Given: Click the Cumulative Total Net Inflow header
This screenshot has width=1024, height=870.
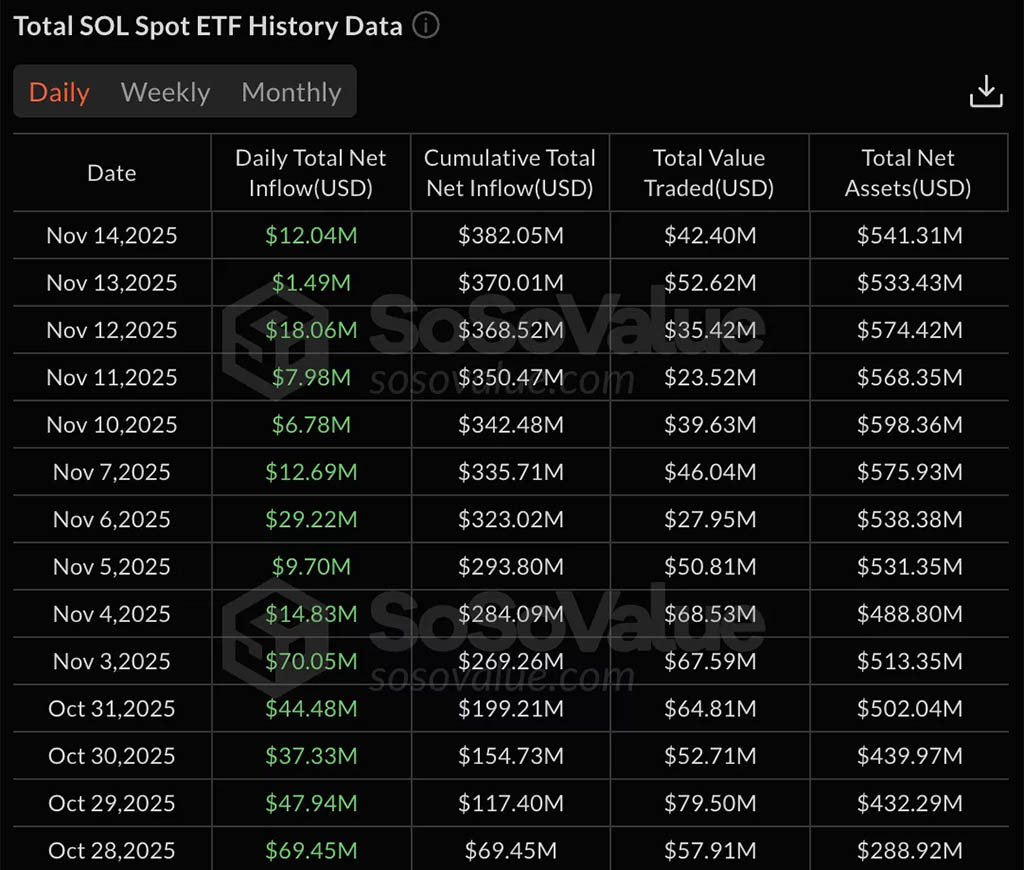Looking at the screenshot, I should pyautogui.click(x=510, y=173).
